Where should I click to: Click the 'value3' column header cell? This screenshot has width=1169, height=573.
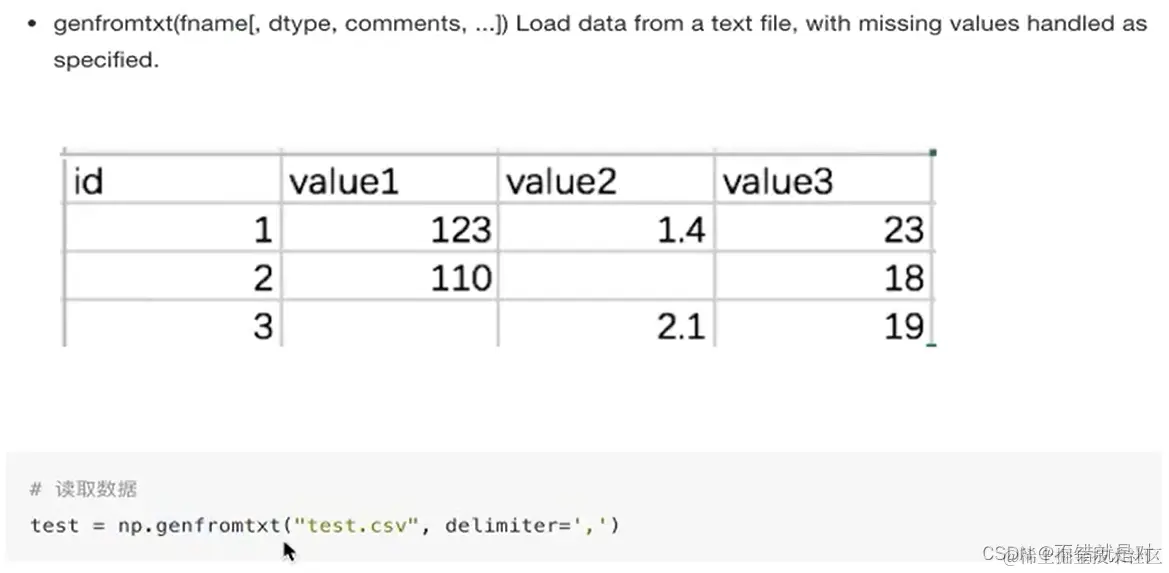tap(823, 181)
